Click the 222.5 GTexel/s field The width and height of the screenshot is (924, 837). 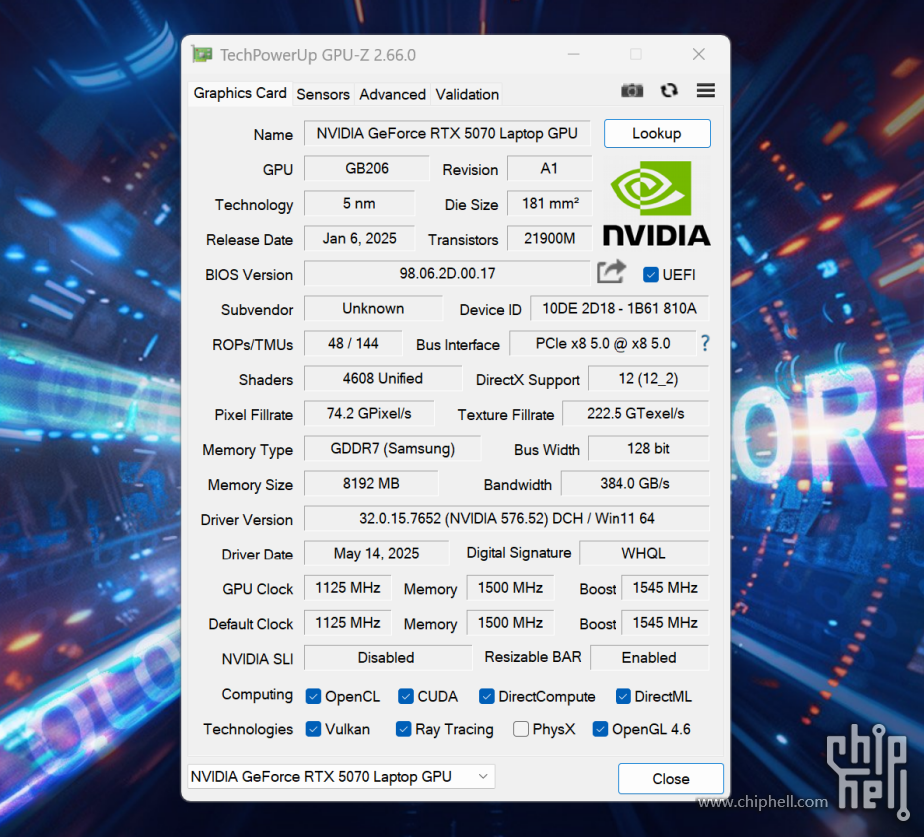tap(635, 413)
